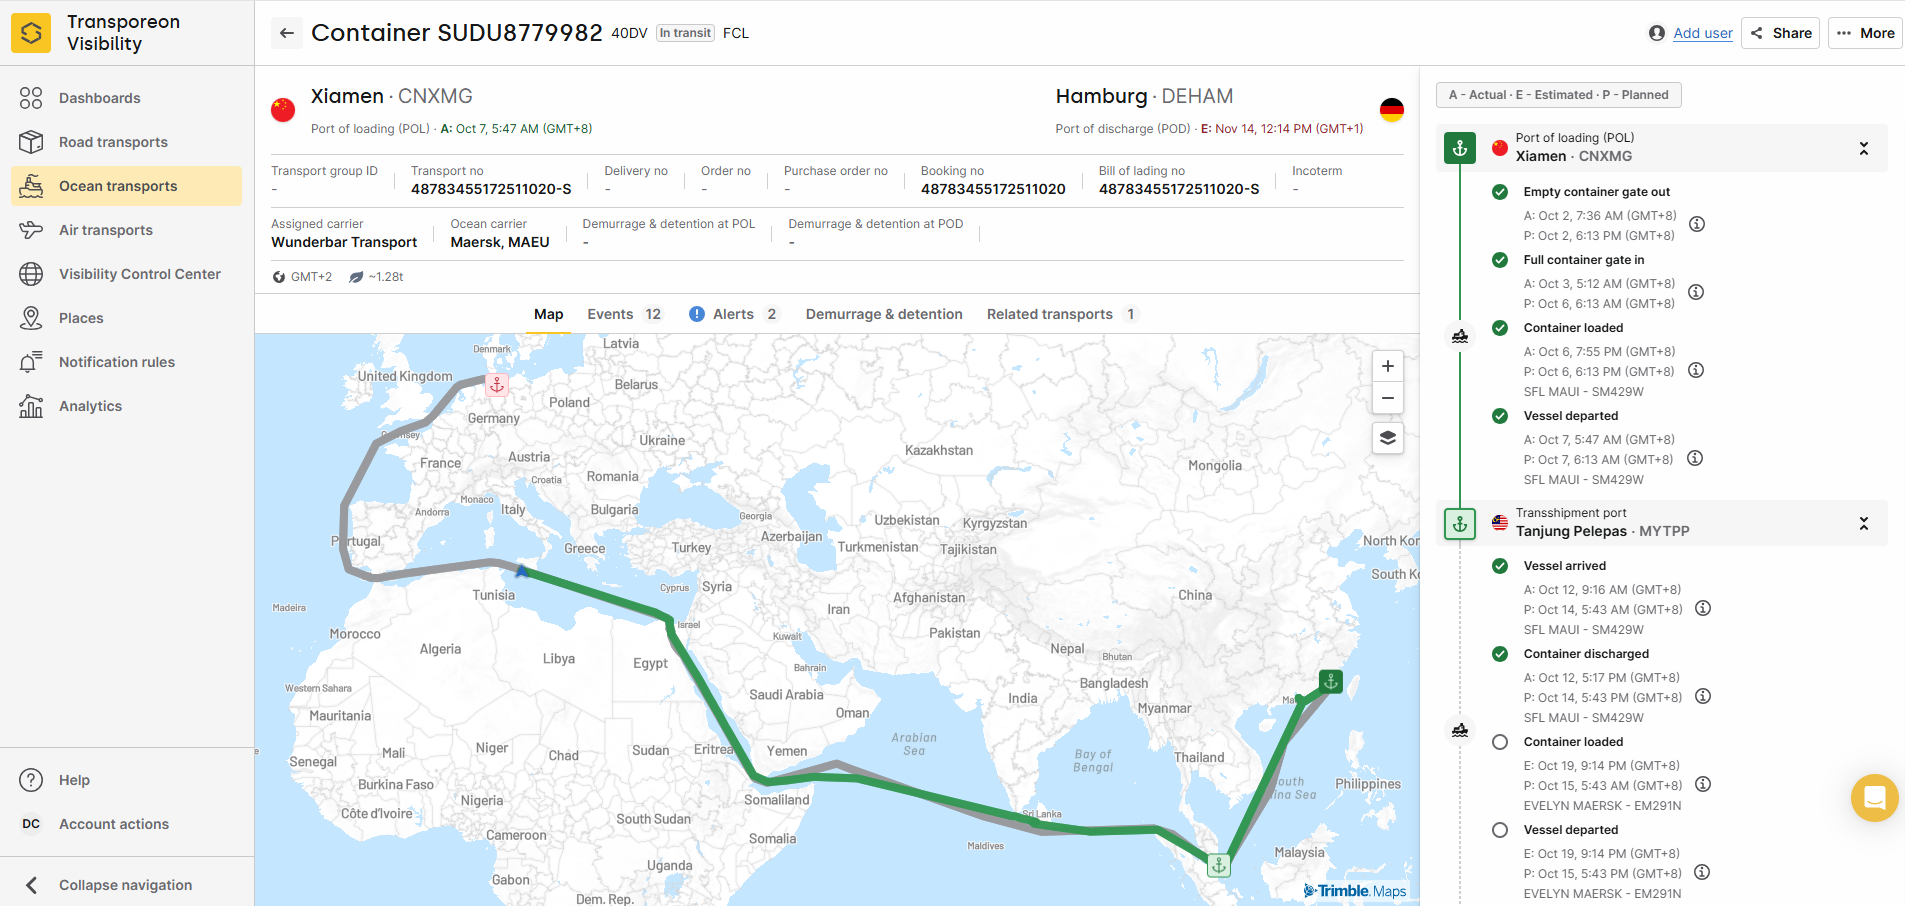This screenshot has height=906, width=1905.
Task: Click the Add user link
Action: (1703, 33)
